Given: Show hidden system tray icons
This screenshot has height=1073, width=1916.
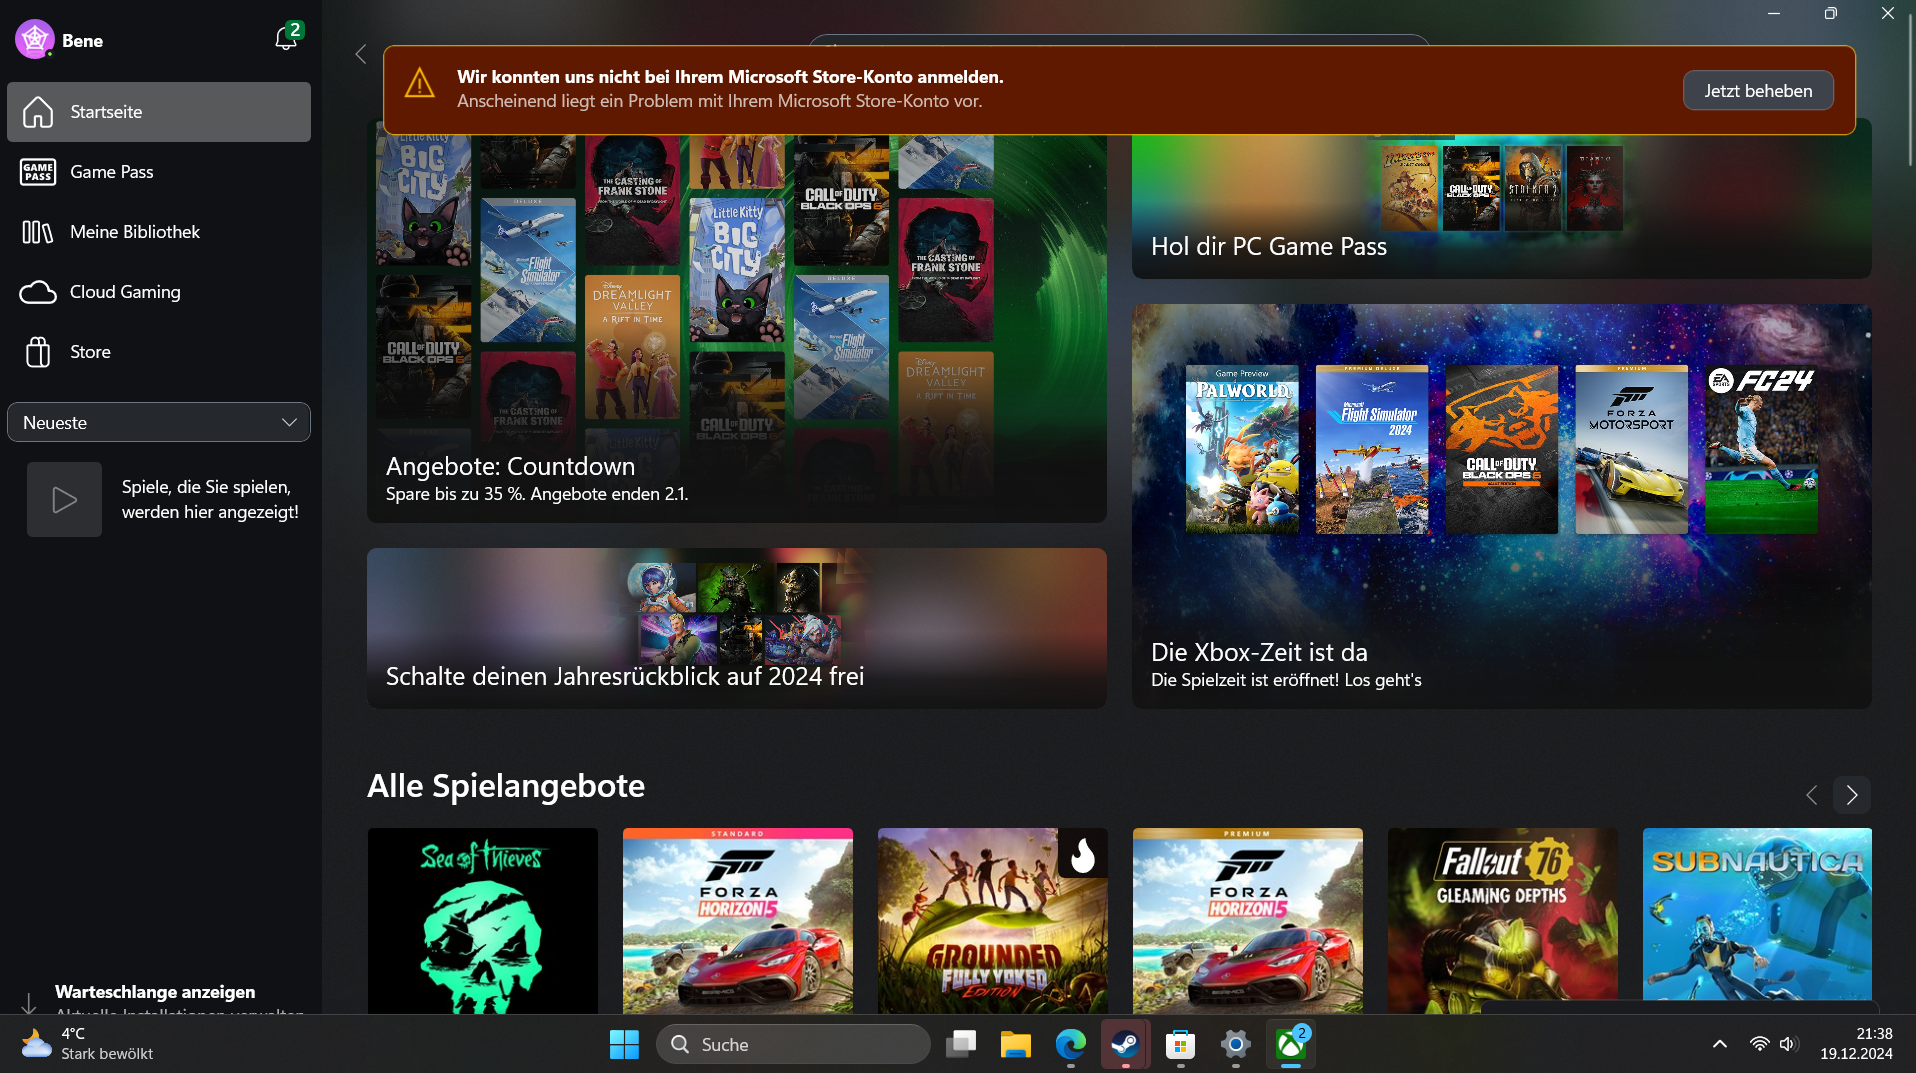Looking at the screenshot, I should tap(1720, 1044).
